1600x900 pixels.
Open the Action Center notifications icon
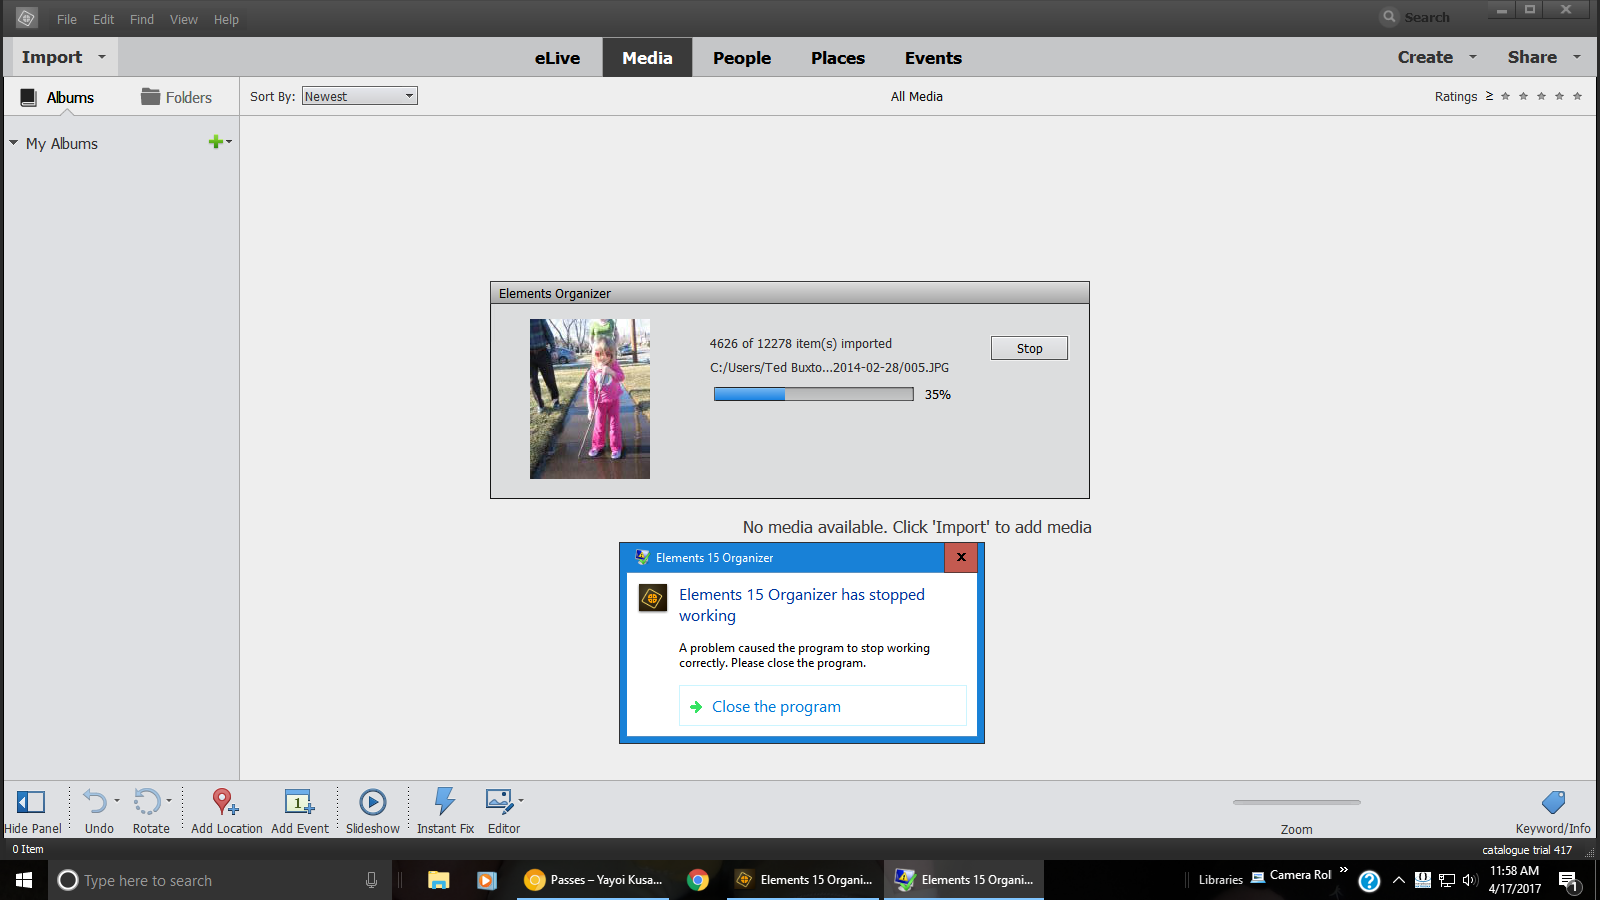click(x=1568, y=881)
